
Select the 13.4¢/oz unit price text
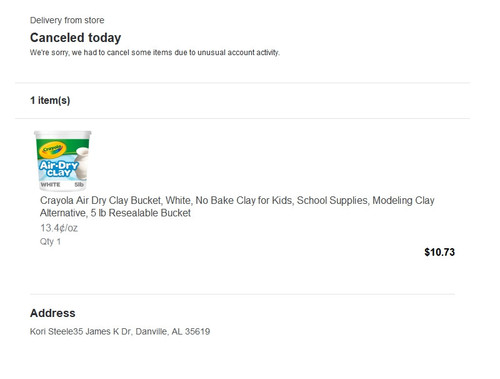coord(59,228)
